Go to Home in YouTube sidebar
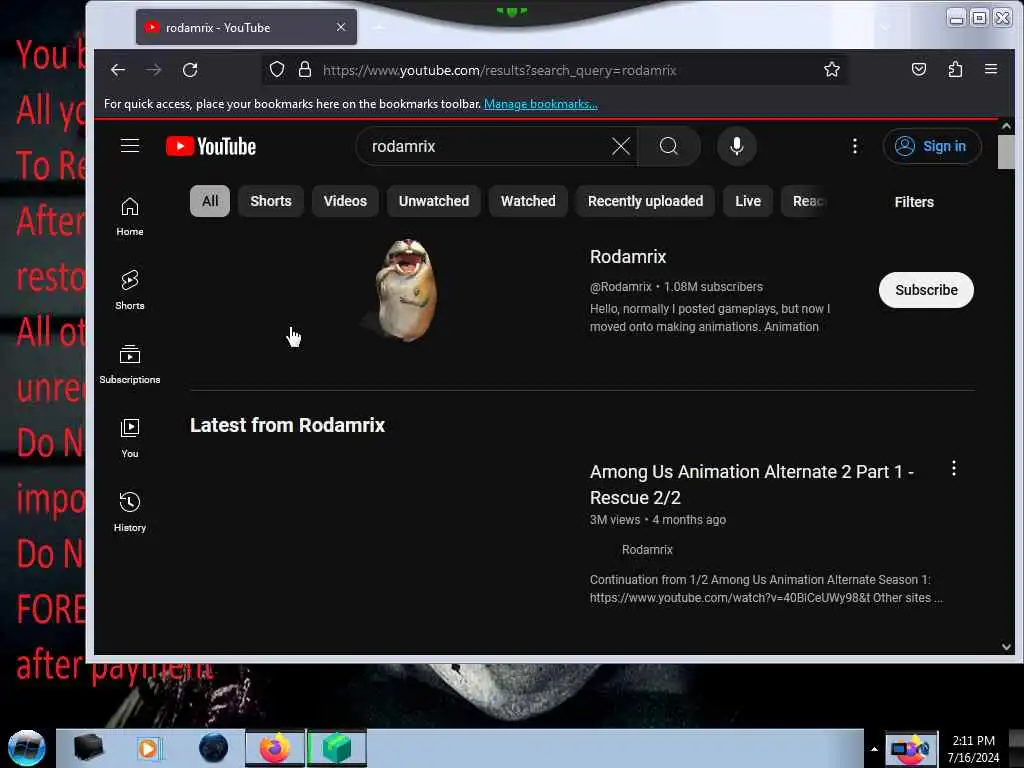 130,217
